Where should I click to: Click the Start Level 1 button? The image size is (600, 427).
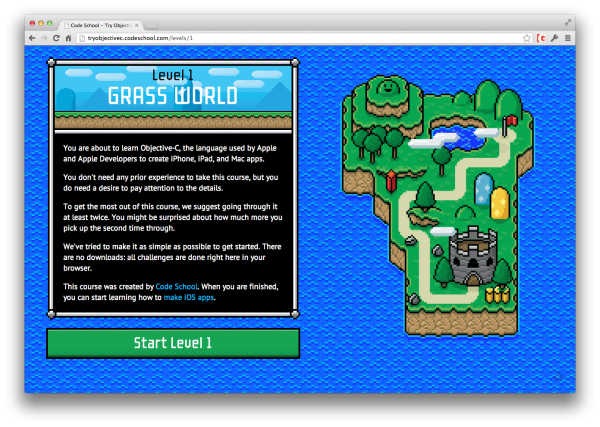[x=173, y=343]
